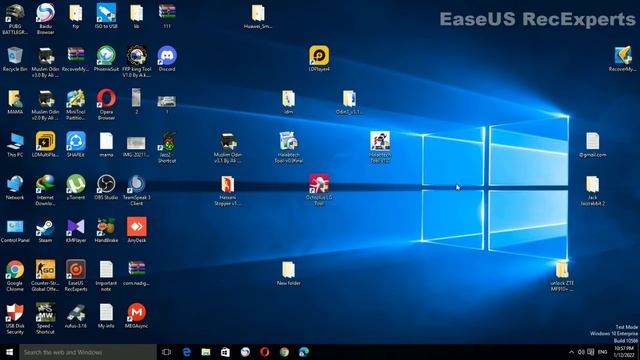Screen dimensions: 640x360
Task: Select the AnyDesk desktop icon
Action: click(x=137, y=230)
